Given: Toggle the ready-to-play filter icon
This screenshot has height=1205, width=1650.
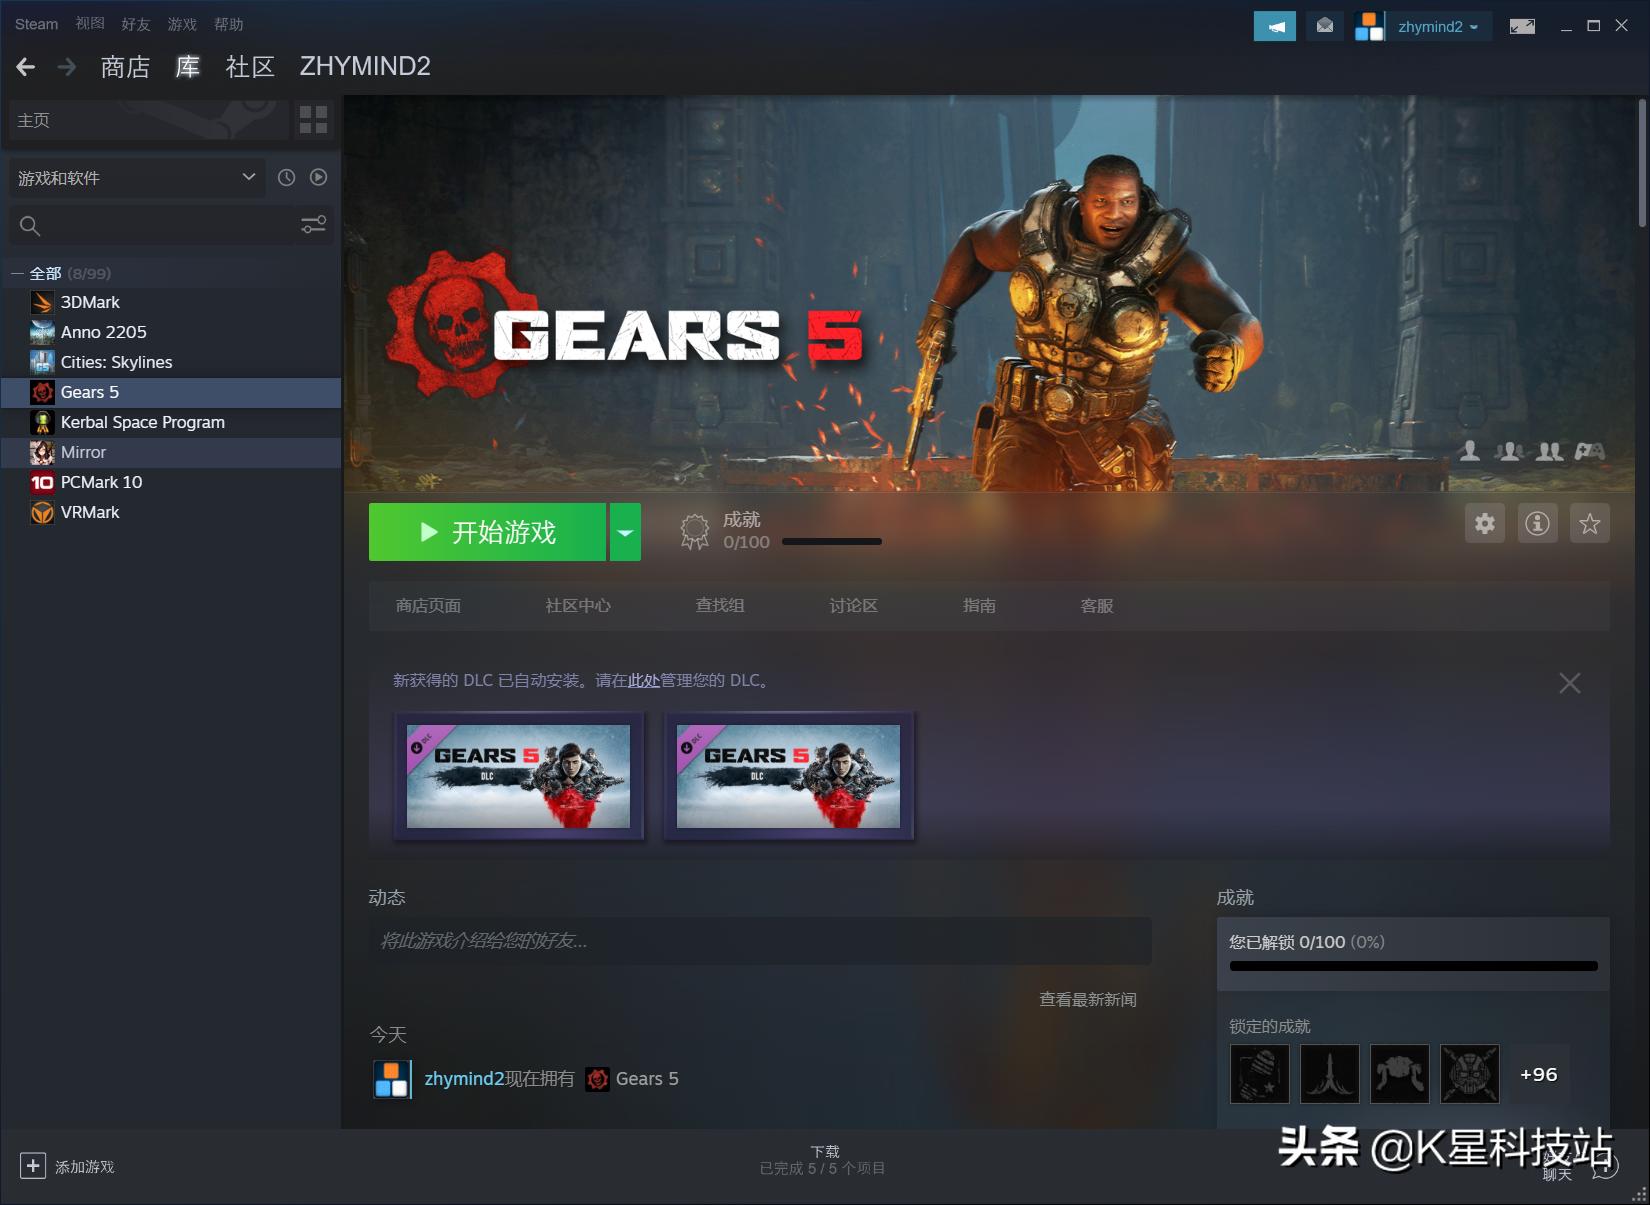Looking at the screenshot, I should click(x=318, y=178).
